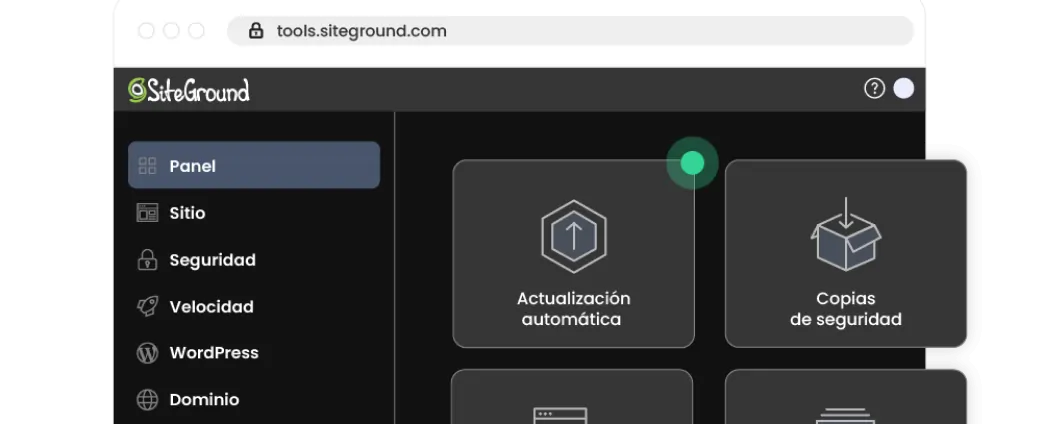Click the tools.siteground.com address bar

pos(570,31)
